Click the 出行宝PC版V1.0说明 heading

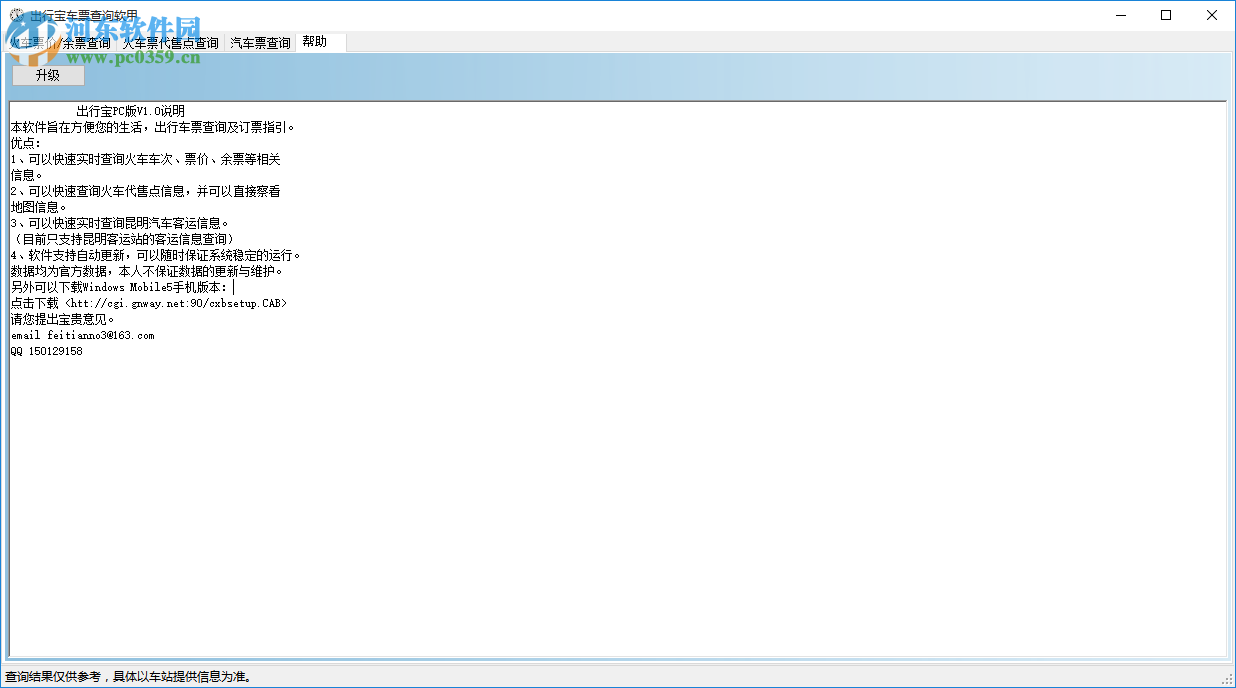tap(130, 111)
